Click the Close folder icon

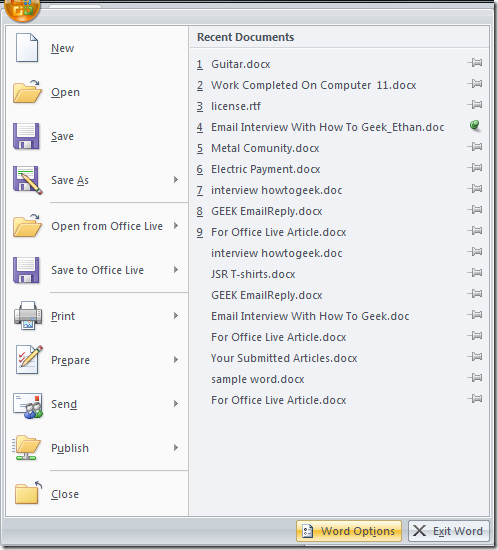pyautogui.click(x=28, y=493)
